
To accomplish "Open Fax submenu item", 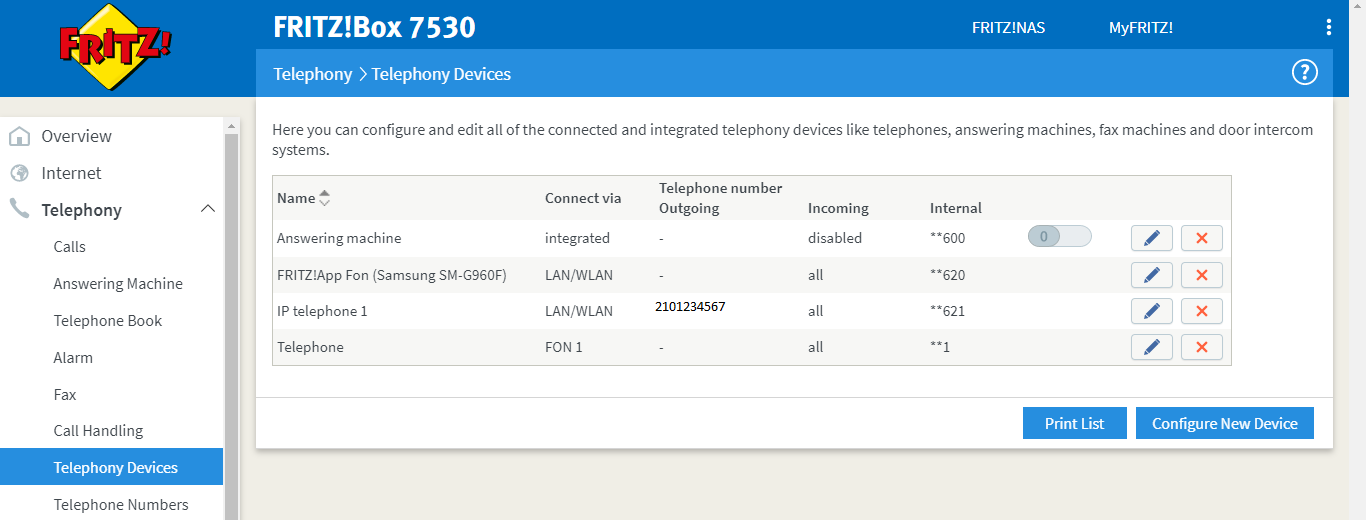I will coord(65,395).
